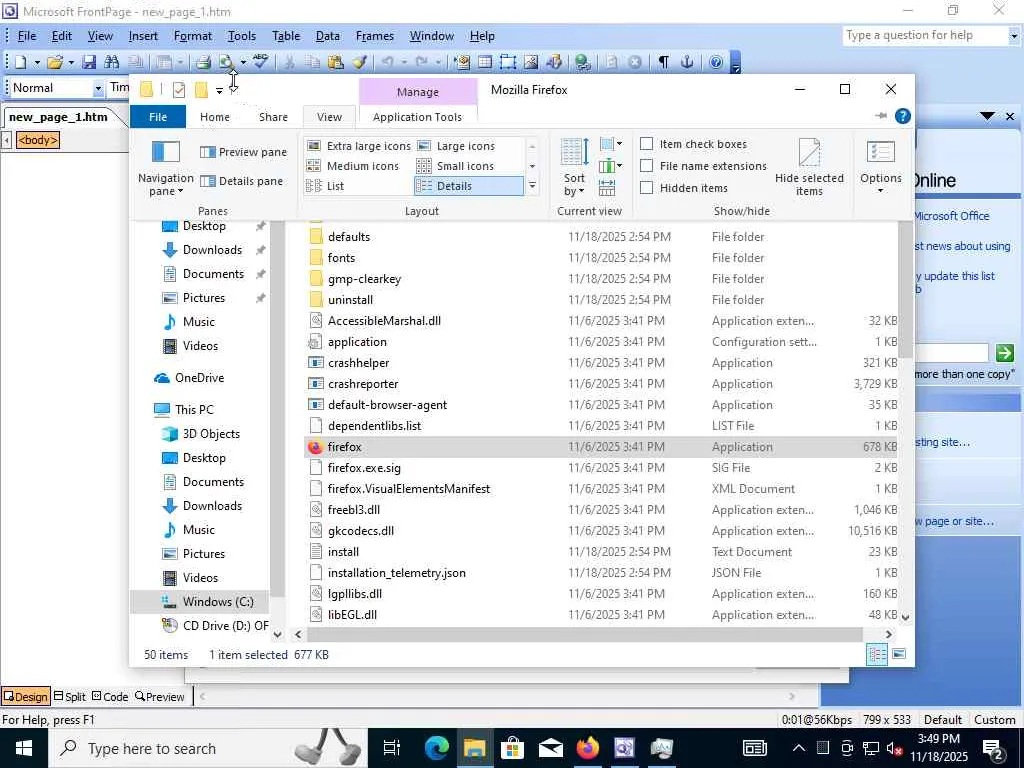
Task: Open Microsoft Store from the taskbar
Action: coord(513,748)
